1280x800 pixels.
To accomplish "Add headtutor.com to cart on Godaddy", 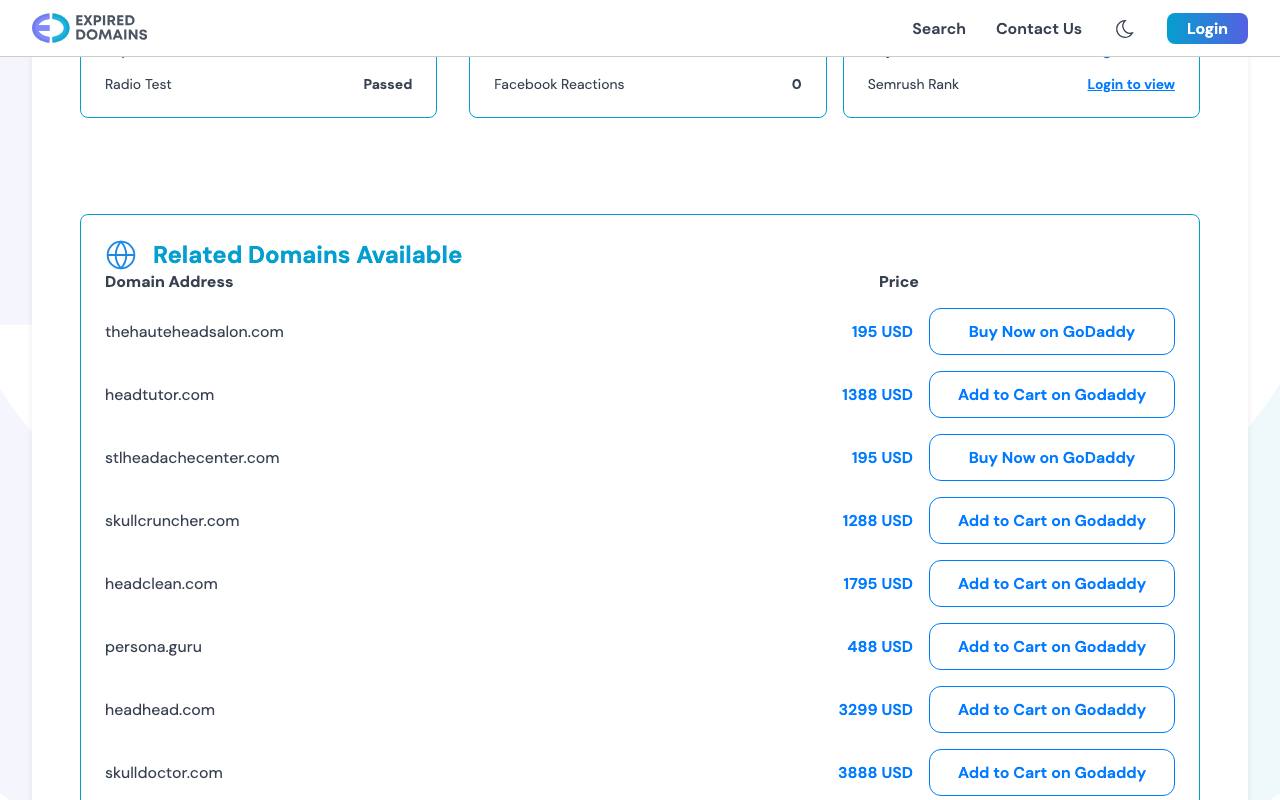I will [x=1051, y=394].
